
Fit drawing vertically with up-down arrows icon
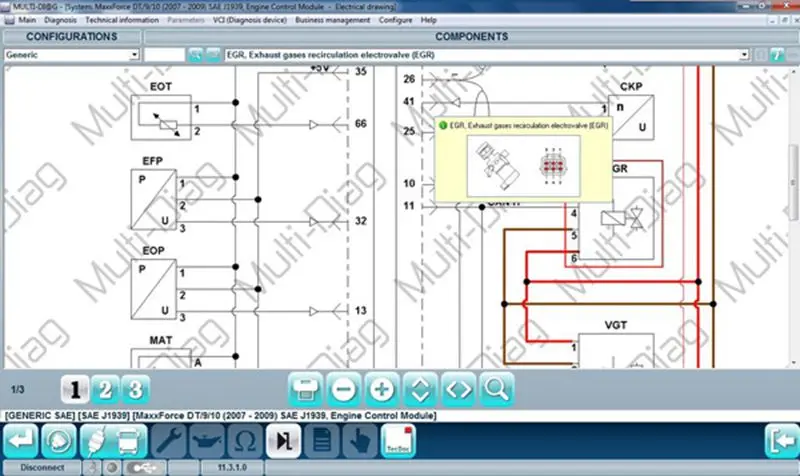[x=420, y=389]
